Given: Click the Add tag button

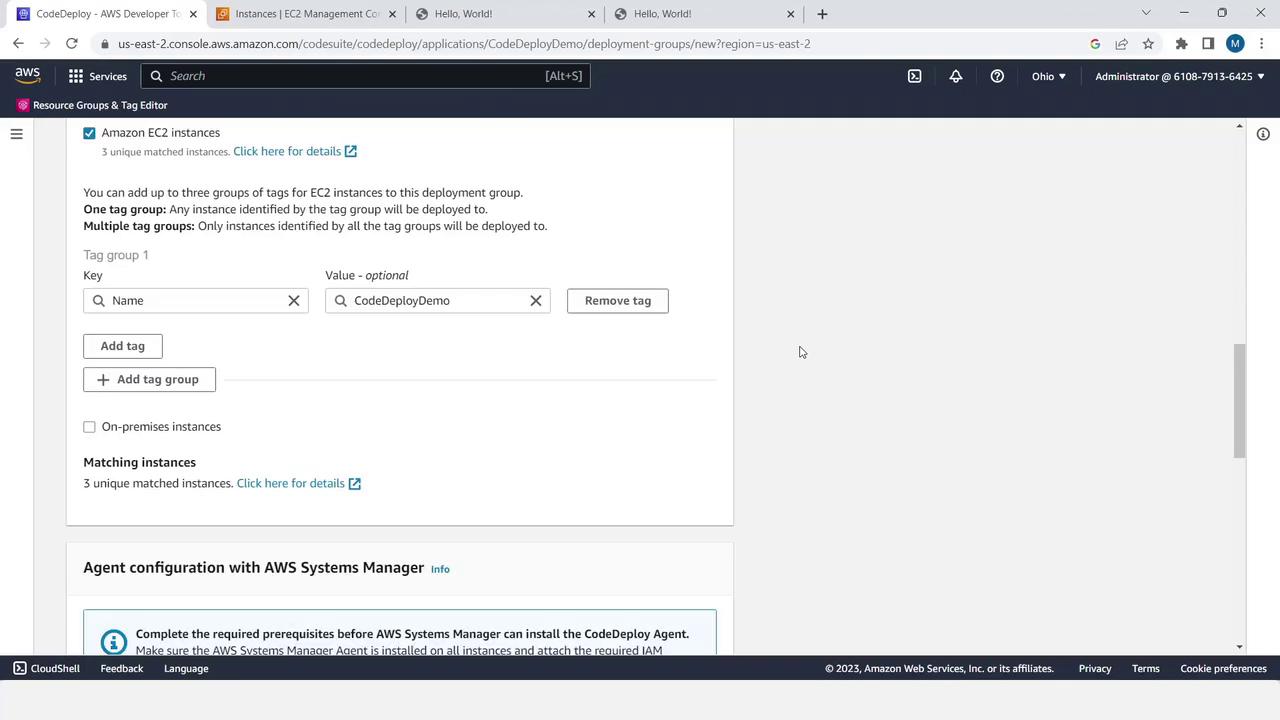Looking at the screenshot, I should (123, 346).
